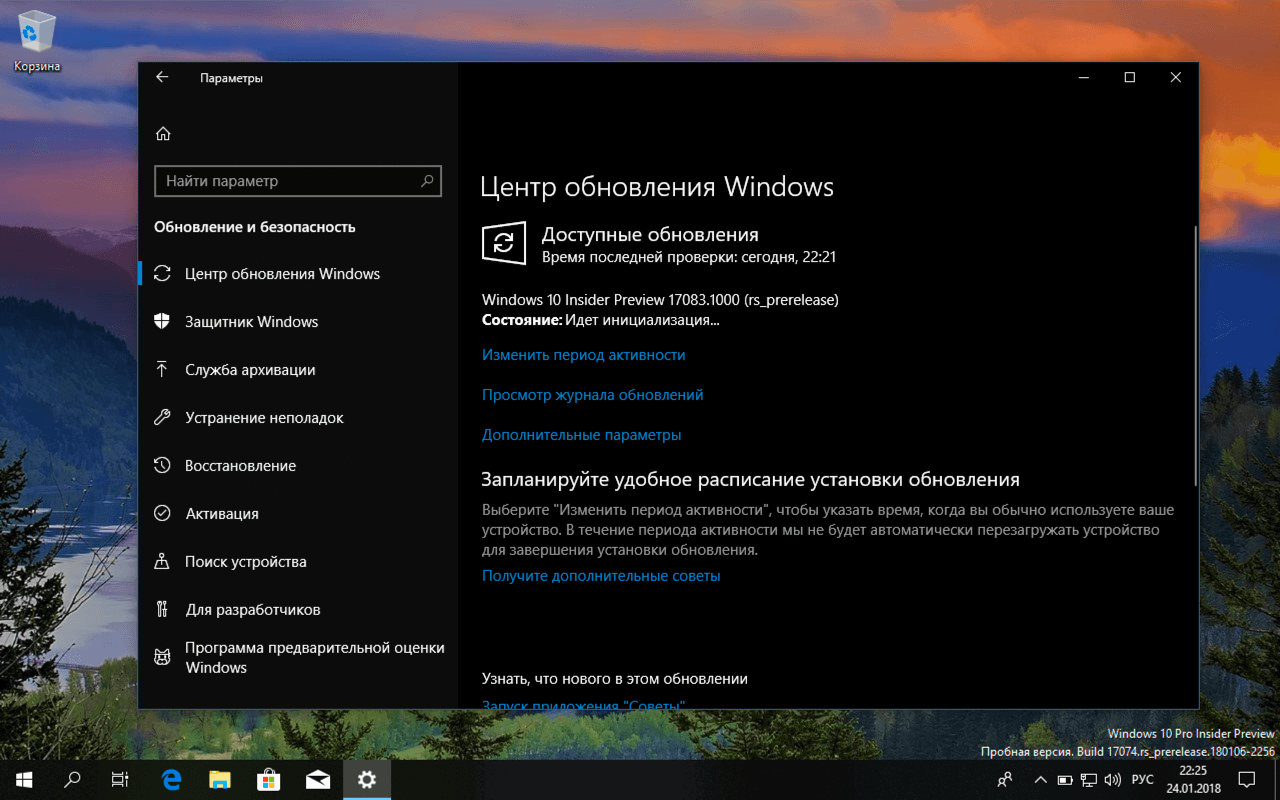
Task: Select the wrench icon for Устранение неполадок
Action: [x=162, y=418]
